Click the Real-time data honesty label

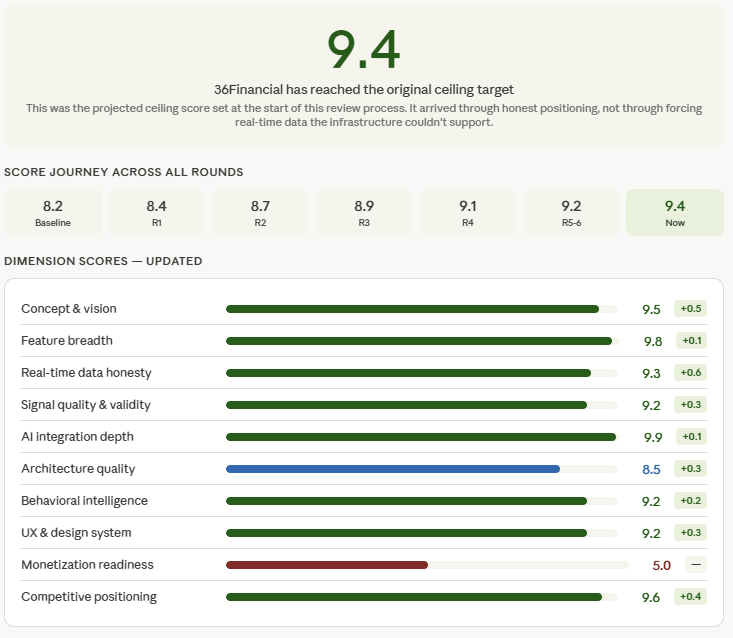coord(86,373)
